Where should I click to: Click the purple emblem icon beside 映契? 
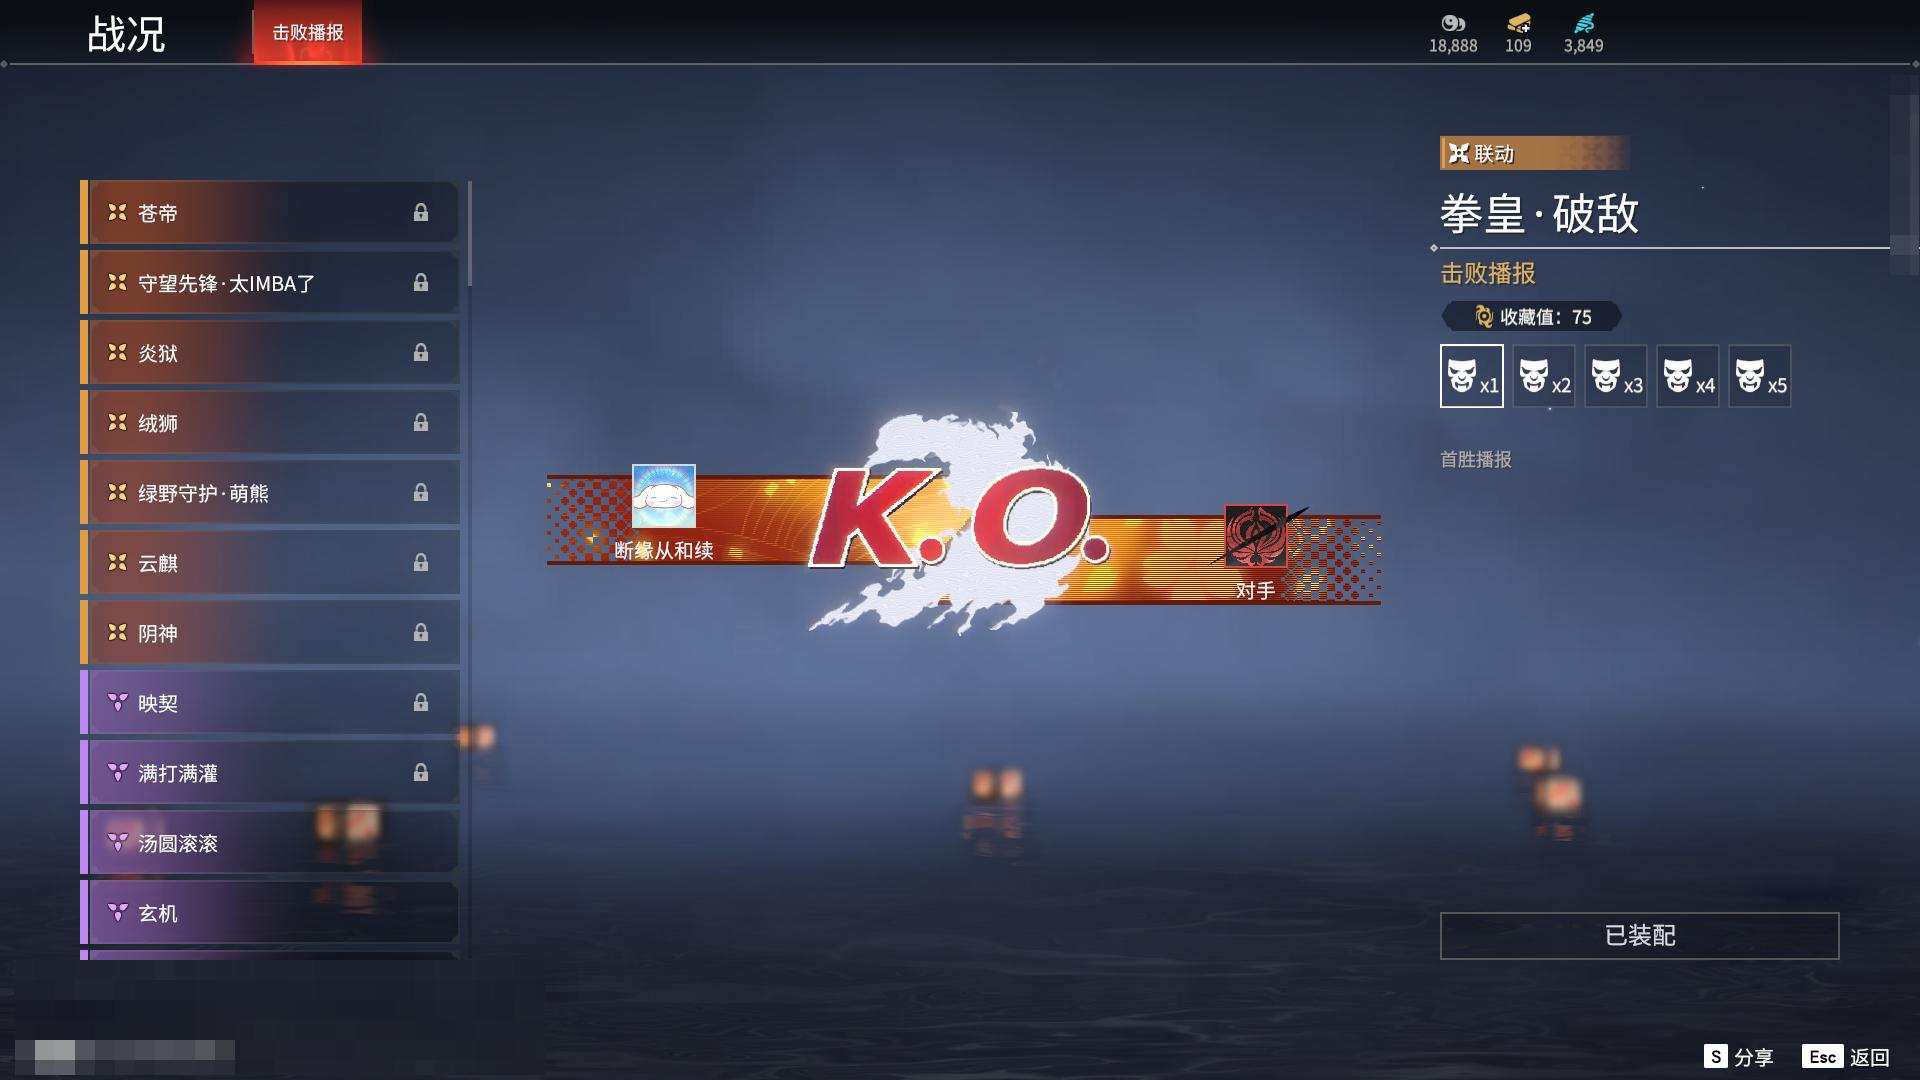[115, 702]
